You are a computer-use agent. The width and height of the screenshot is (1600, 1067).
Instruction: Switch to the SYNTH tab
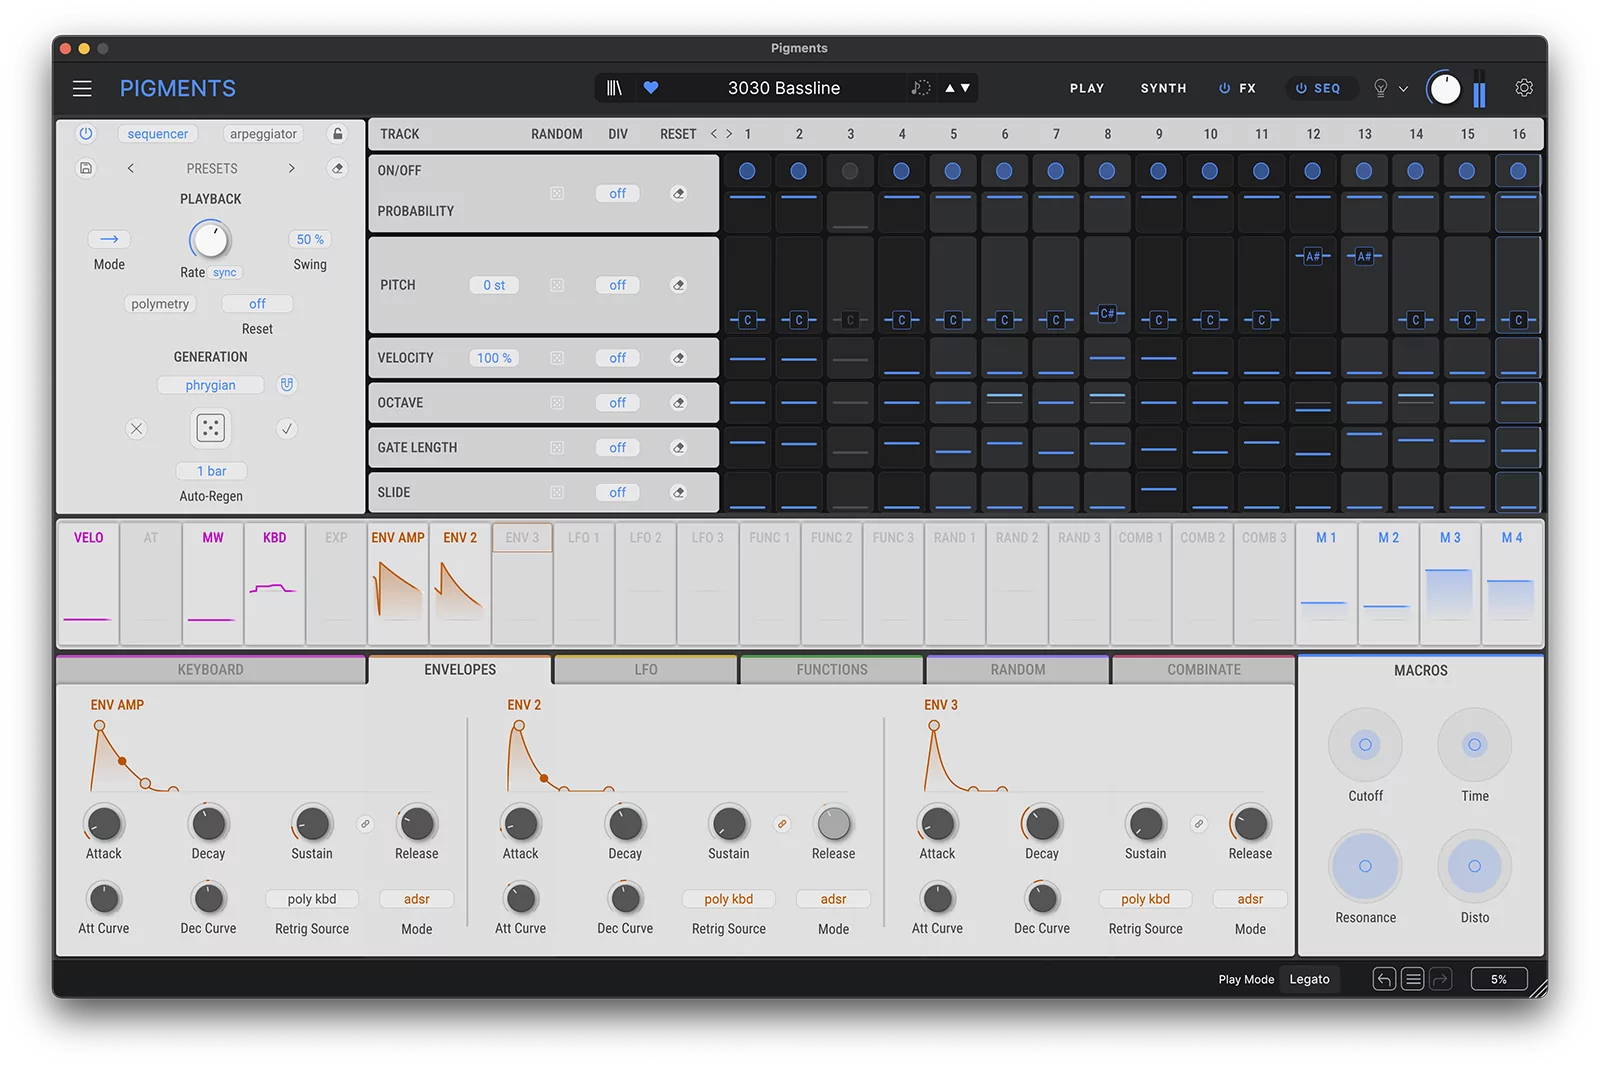tap(1162, 88)
